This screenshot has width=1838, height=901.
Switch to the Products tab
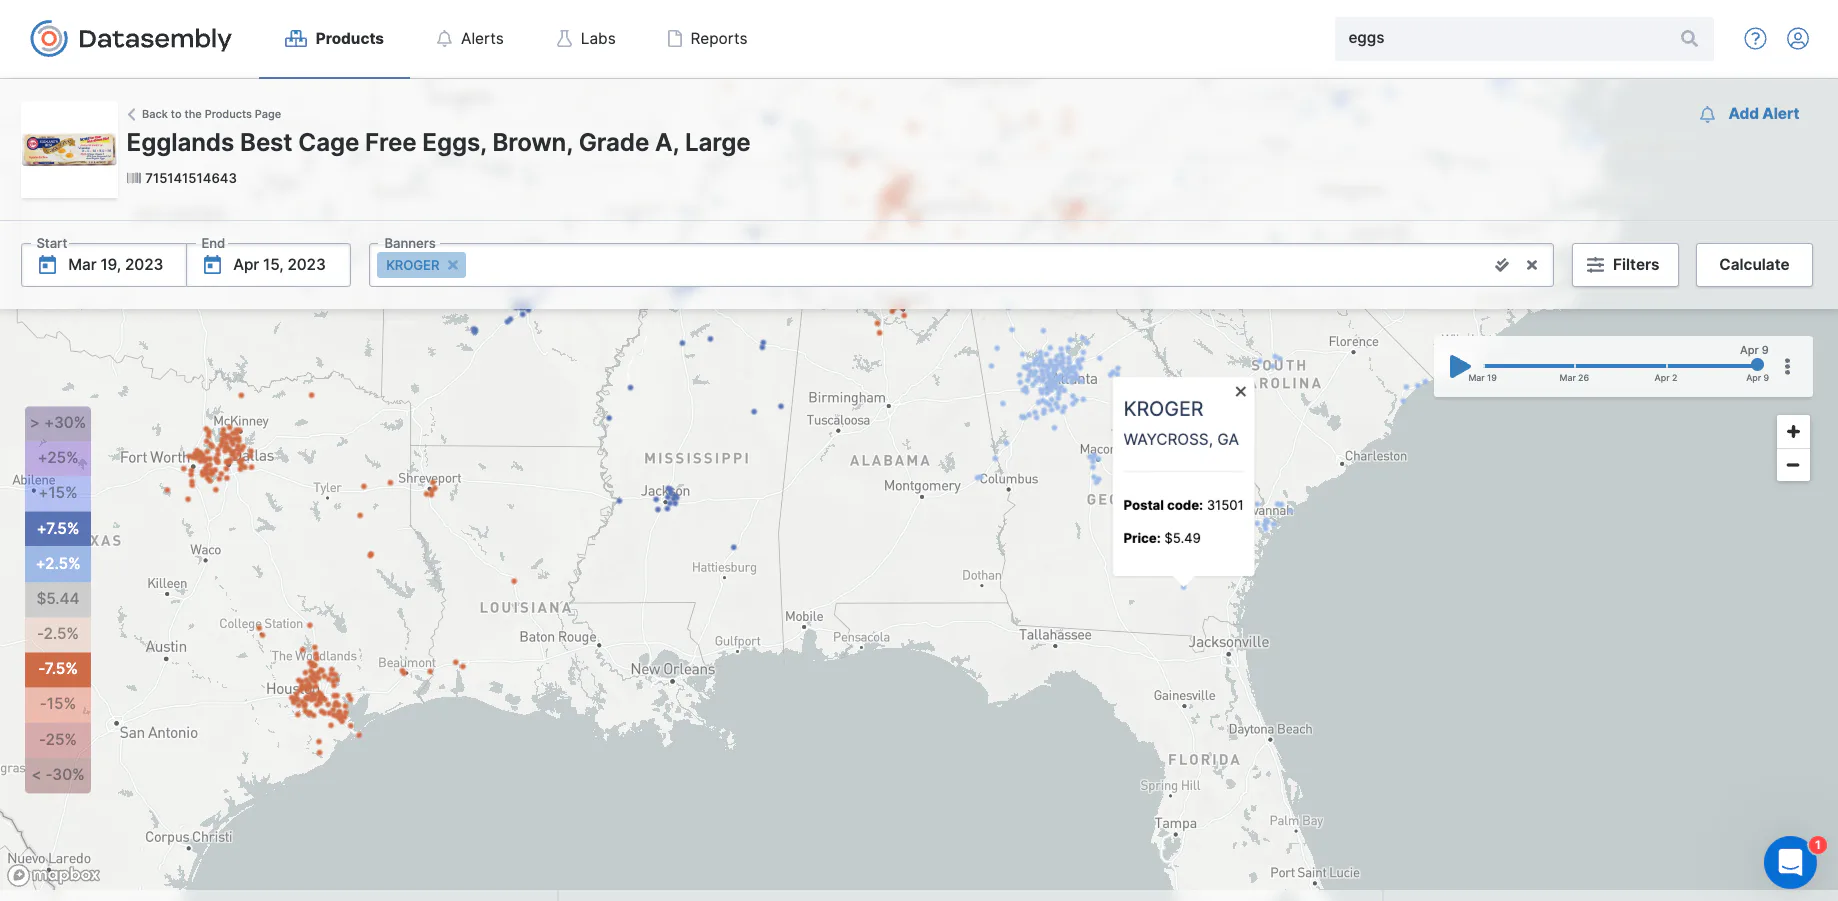click(x=334, y=39)
